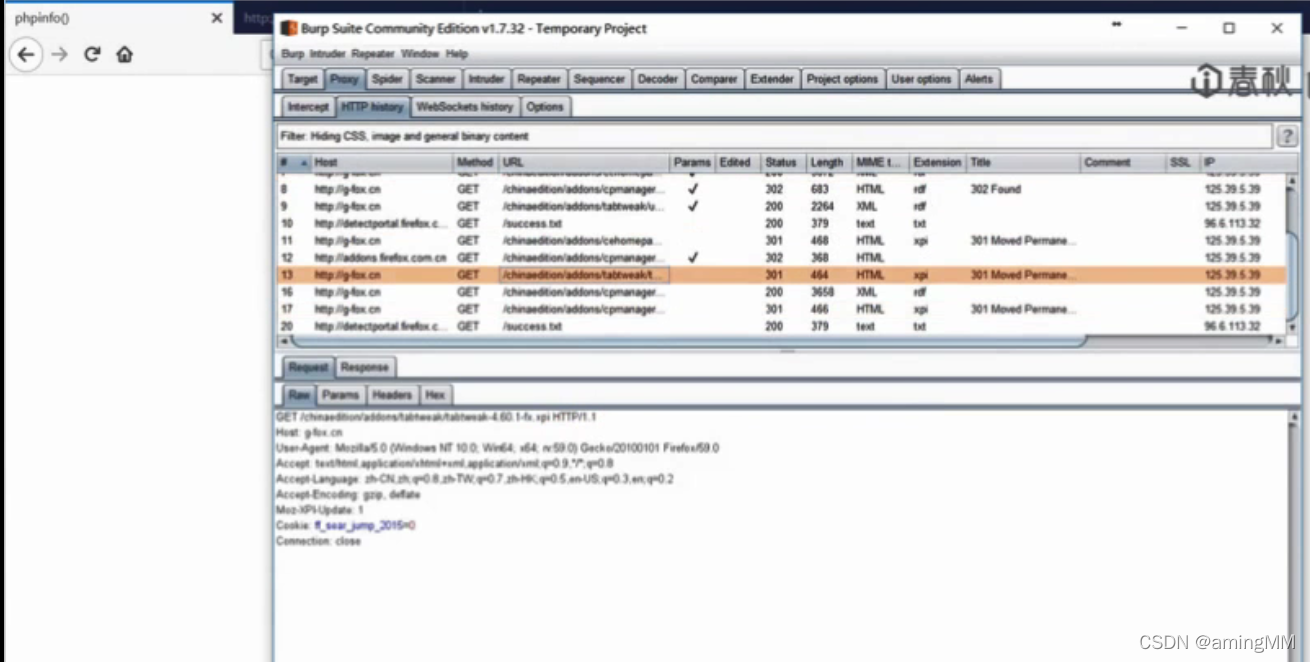Go to the Project options tab
This screenshot has height=662, width=1310.
pos(842,79)
